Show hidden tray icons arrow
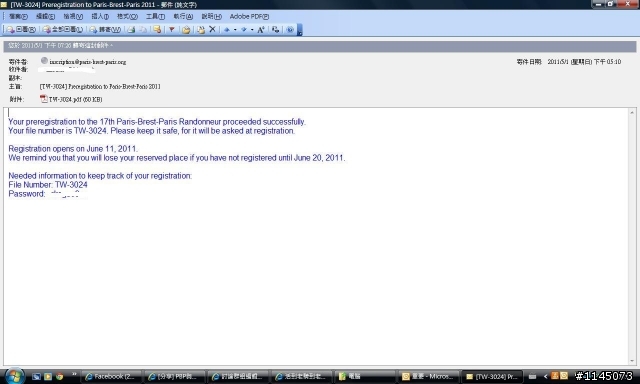This screenshot has height=384, width=640. point(545,376)
